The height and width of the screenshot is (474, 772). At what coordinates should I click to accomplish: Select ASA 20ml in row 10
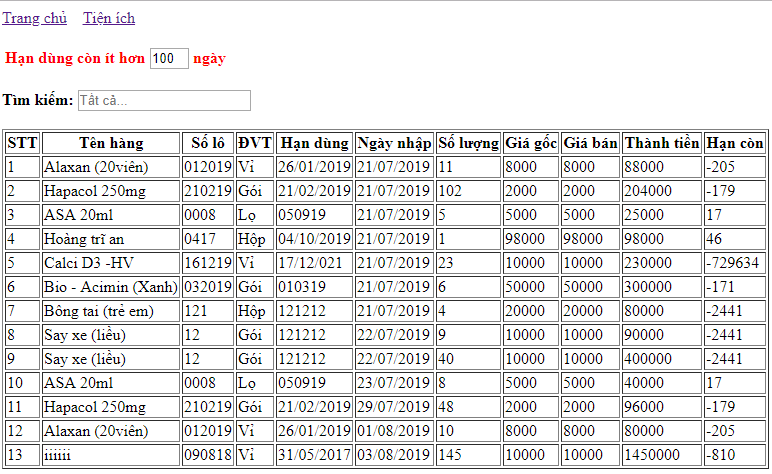(111, 383)
